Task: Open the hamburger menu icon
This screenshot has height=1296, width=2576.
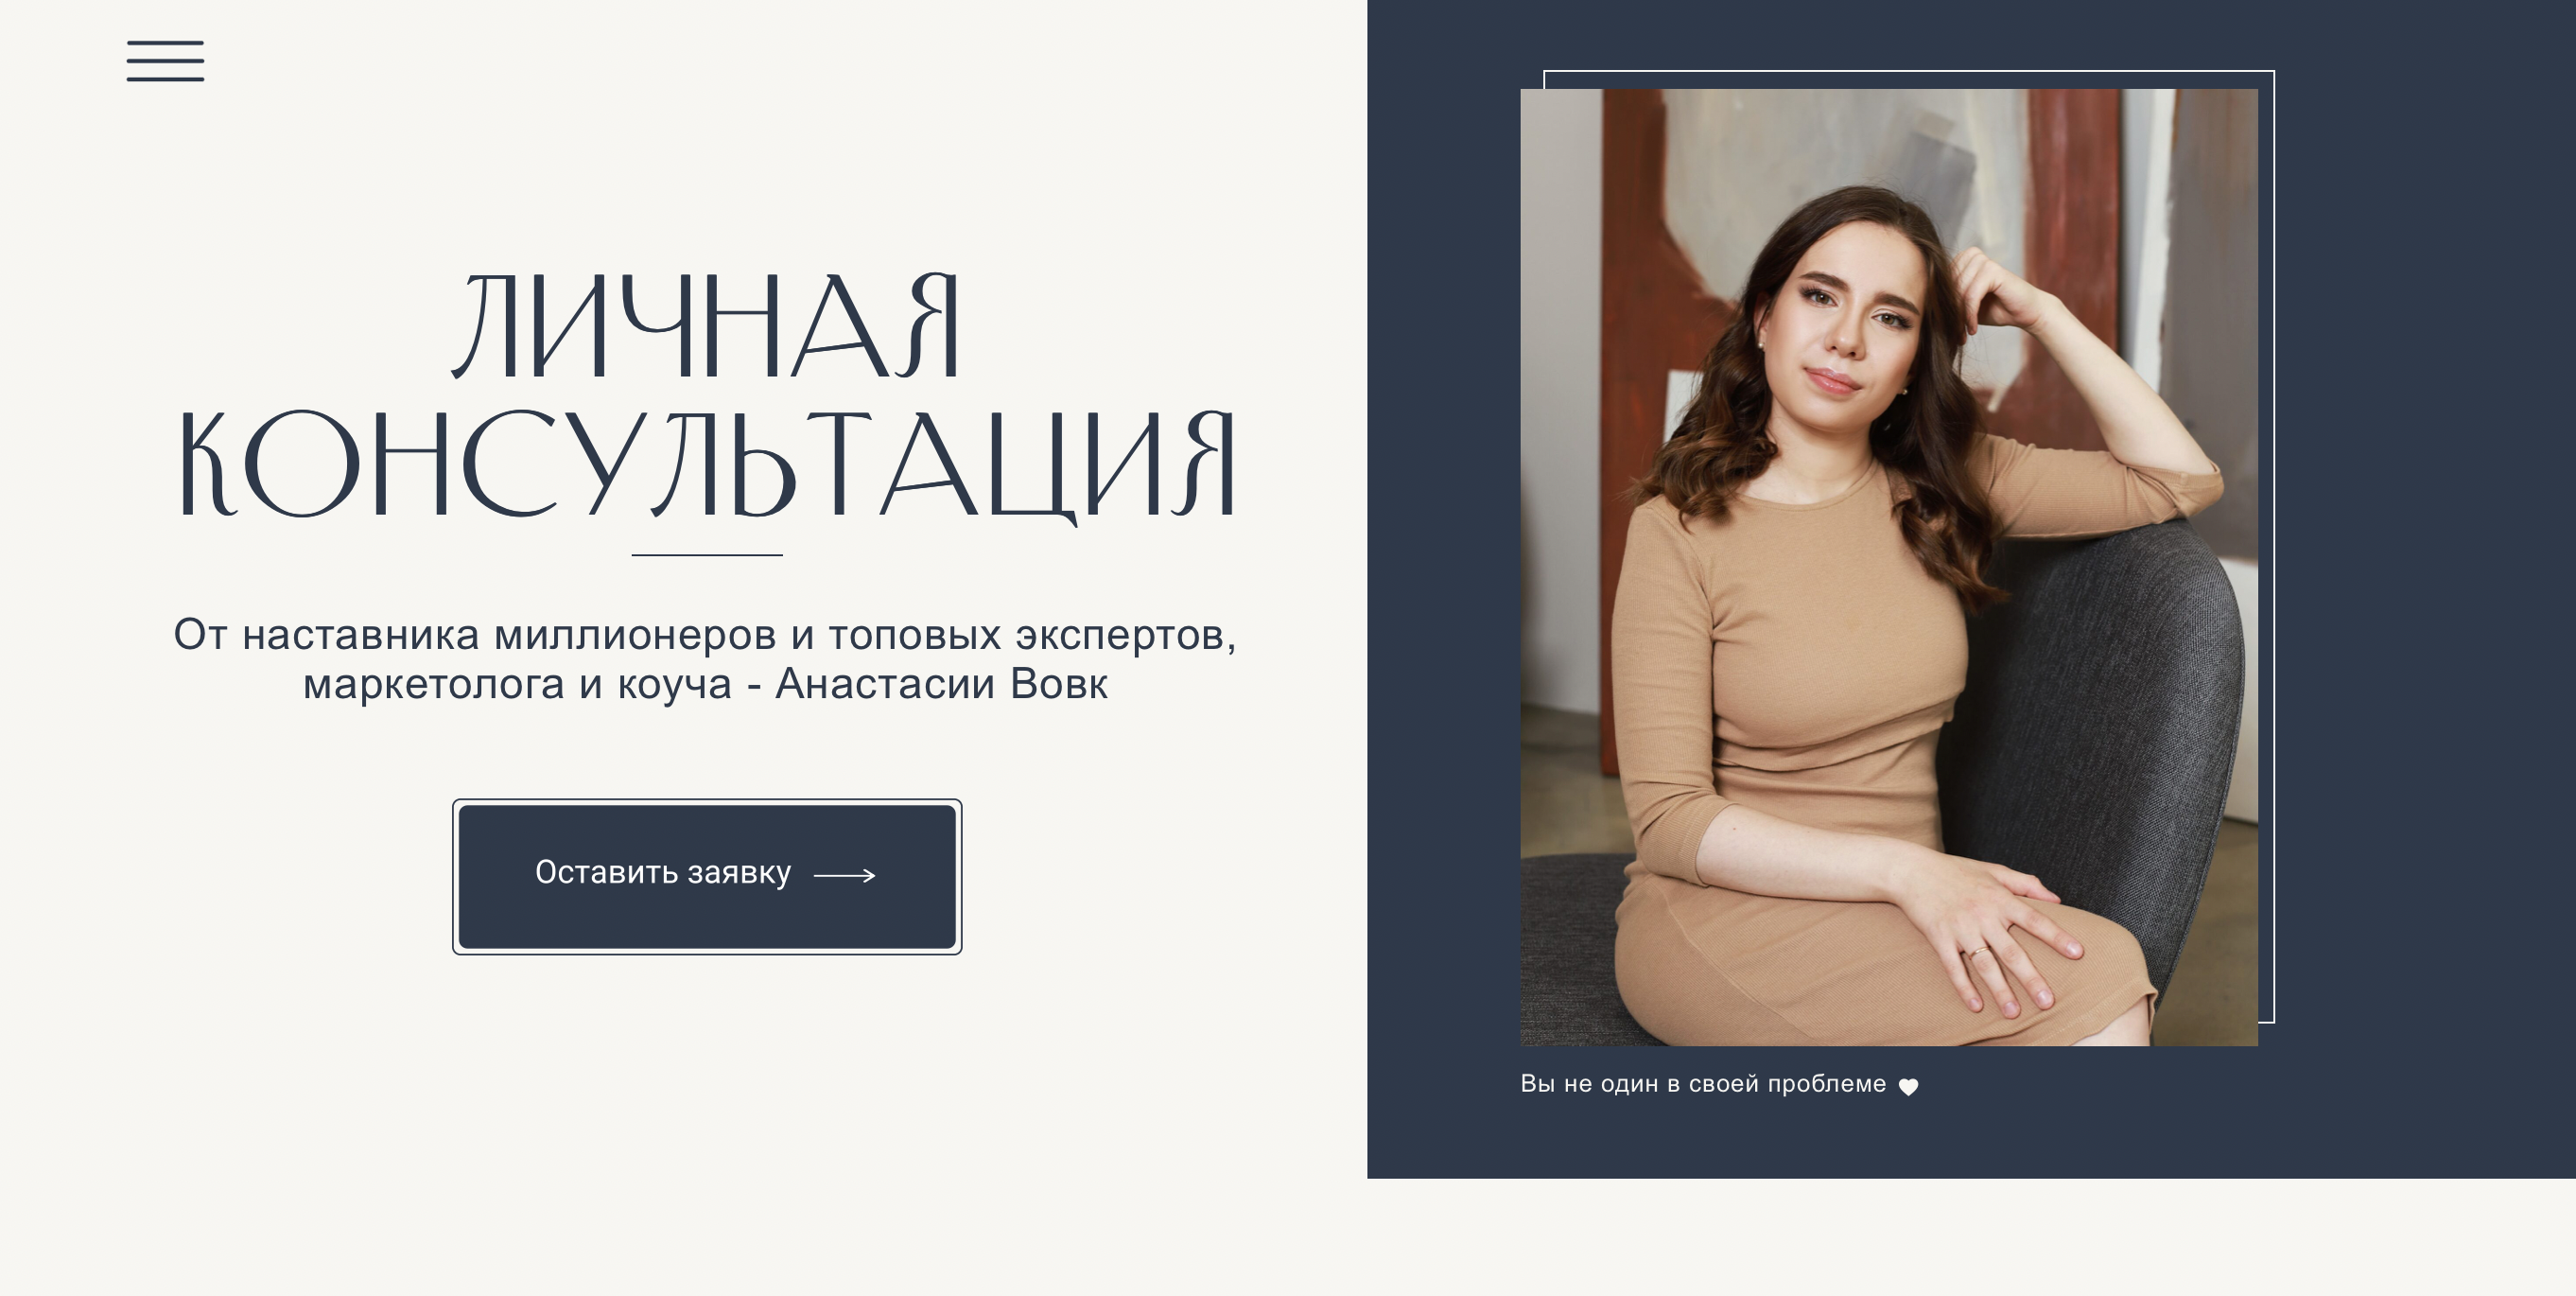Action: point(165,61)
